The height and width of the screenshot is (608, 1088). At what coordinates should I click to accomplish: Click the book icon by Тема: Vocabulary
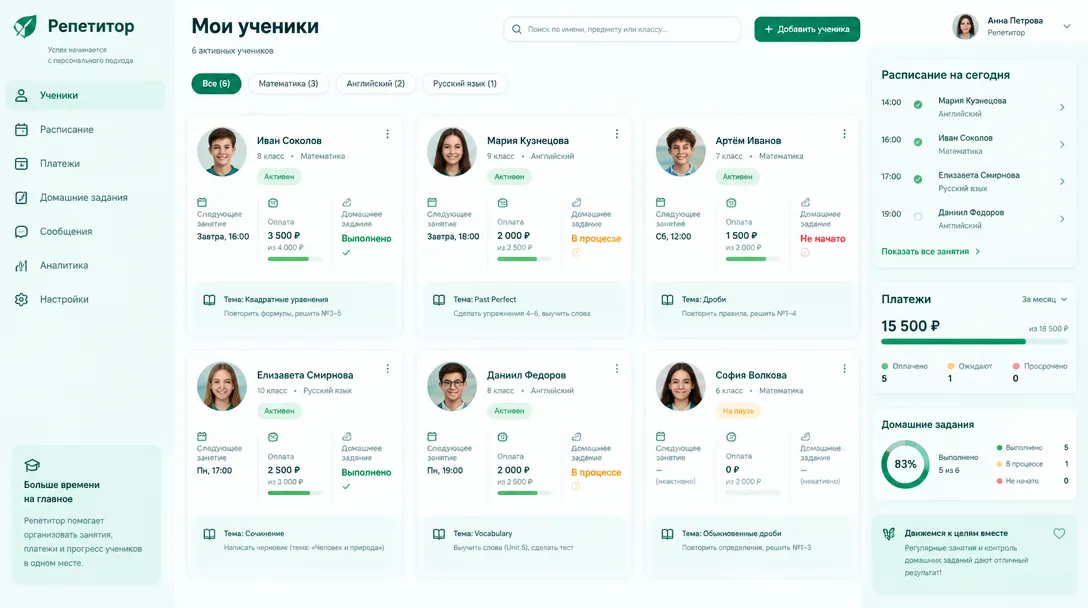pyautogui.click(x=439, y=534)
